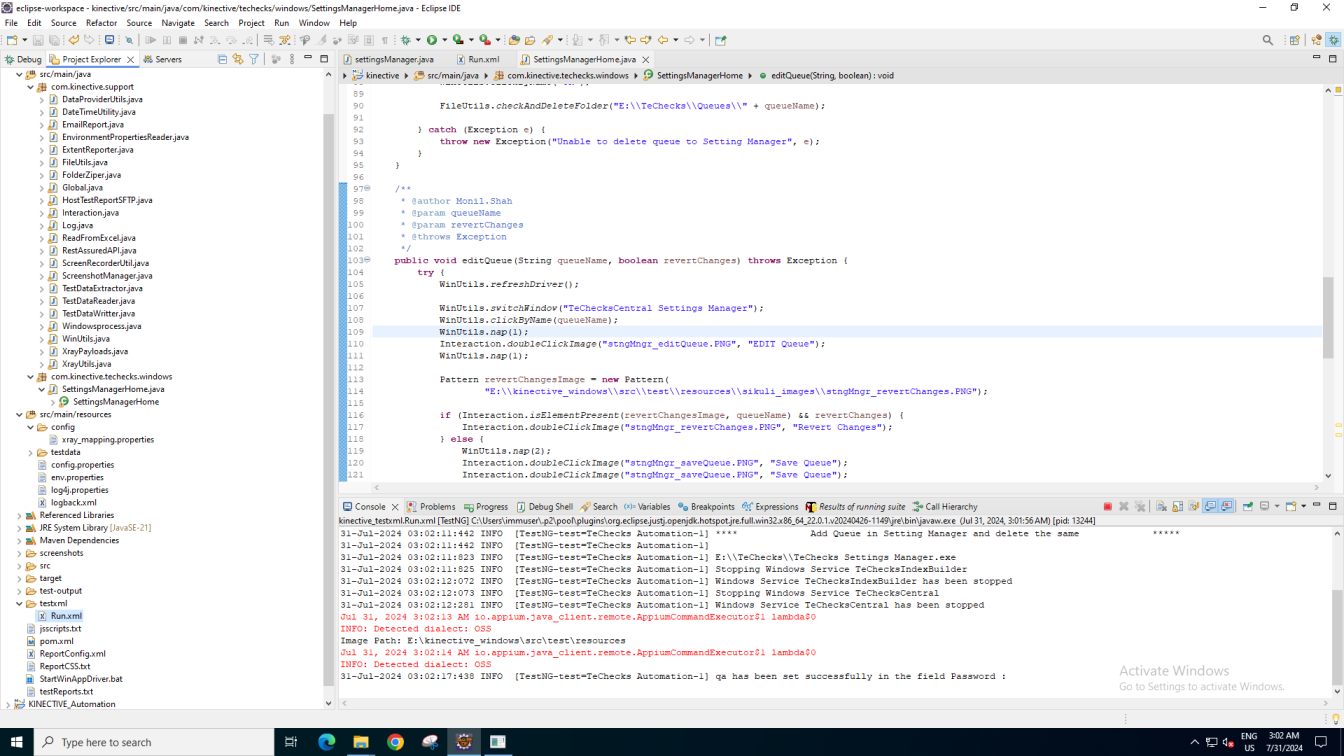The width and height of the screenshot is (1344, 756).
Task: Click the Skip All Breakpoints icon
Action: point(129,40)
